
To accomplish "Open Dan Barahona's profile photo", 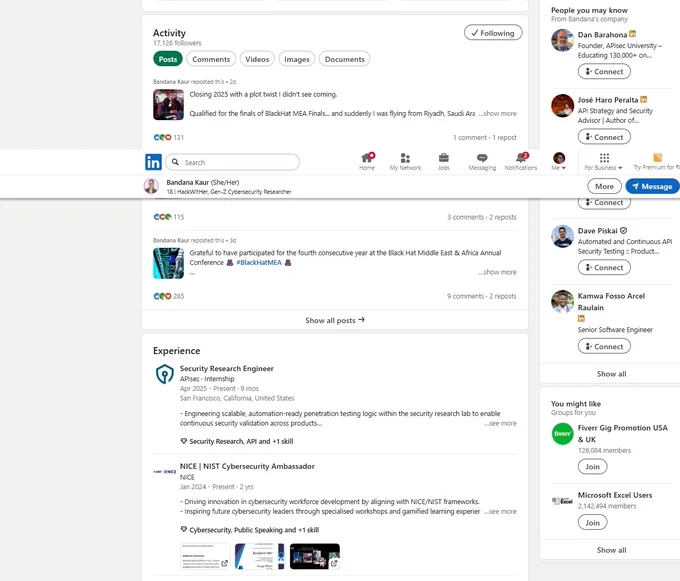I will tap(562, 40).
